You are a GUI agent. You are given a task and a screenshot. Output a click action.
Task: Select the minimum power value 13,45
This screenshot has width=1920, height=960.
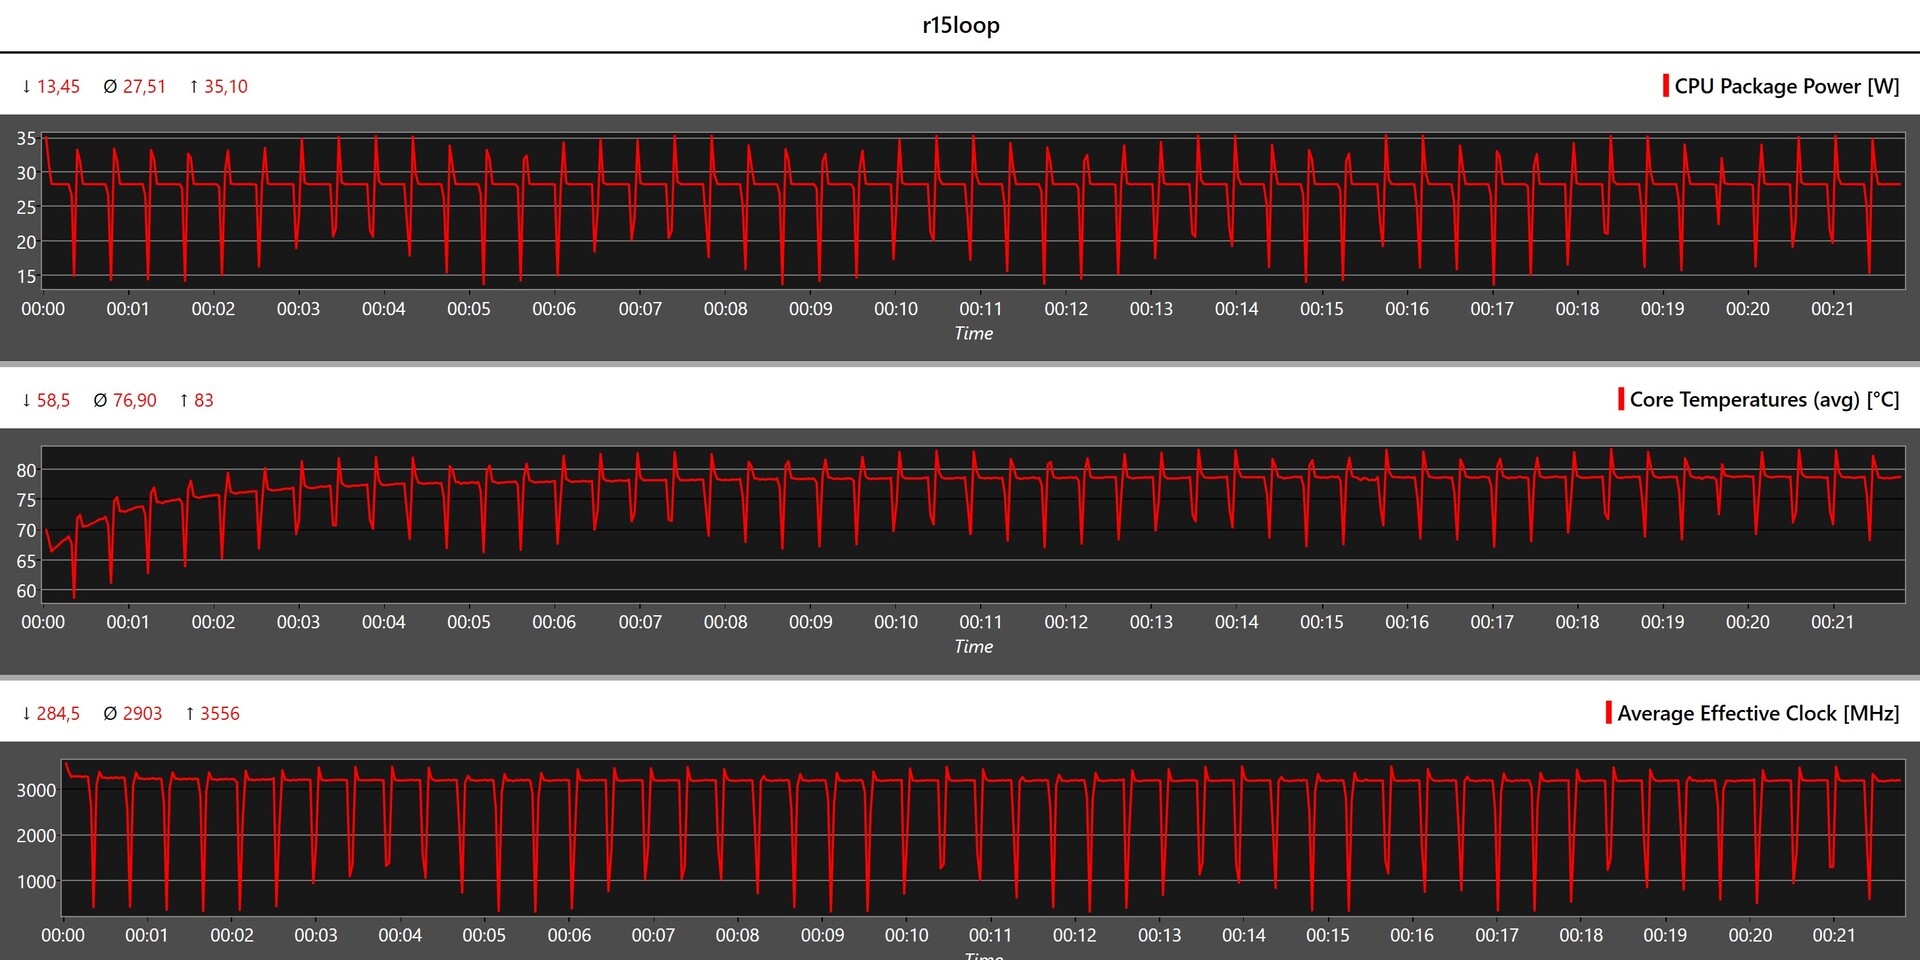click(x=58, y=87)
